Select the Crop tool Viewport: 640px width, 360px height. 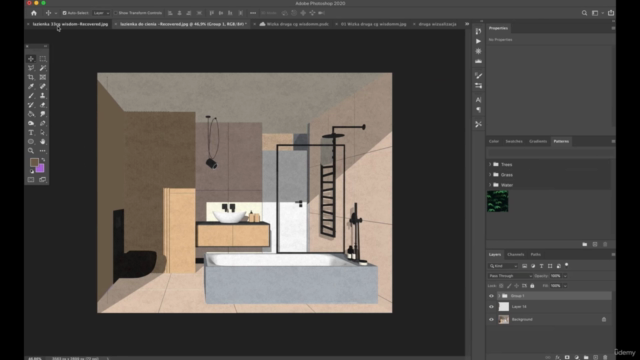coord(31,77)
